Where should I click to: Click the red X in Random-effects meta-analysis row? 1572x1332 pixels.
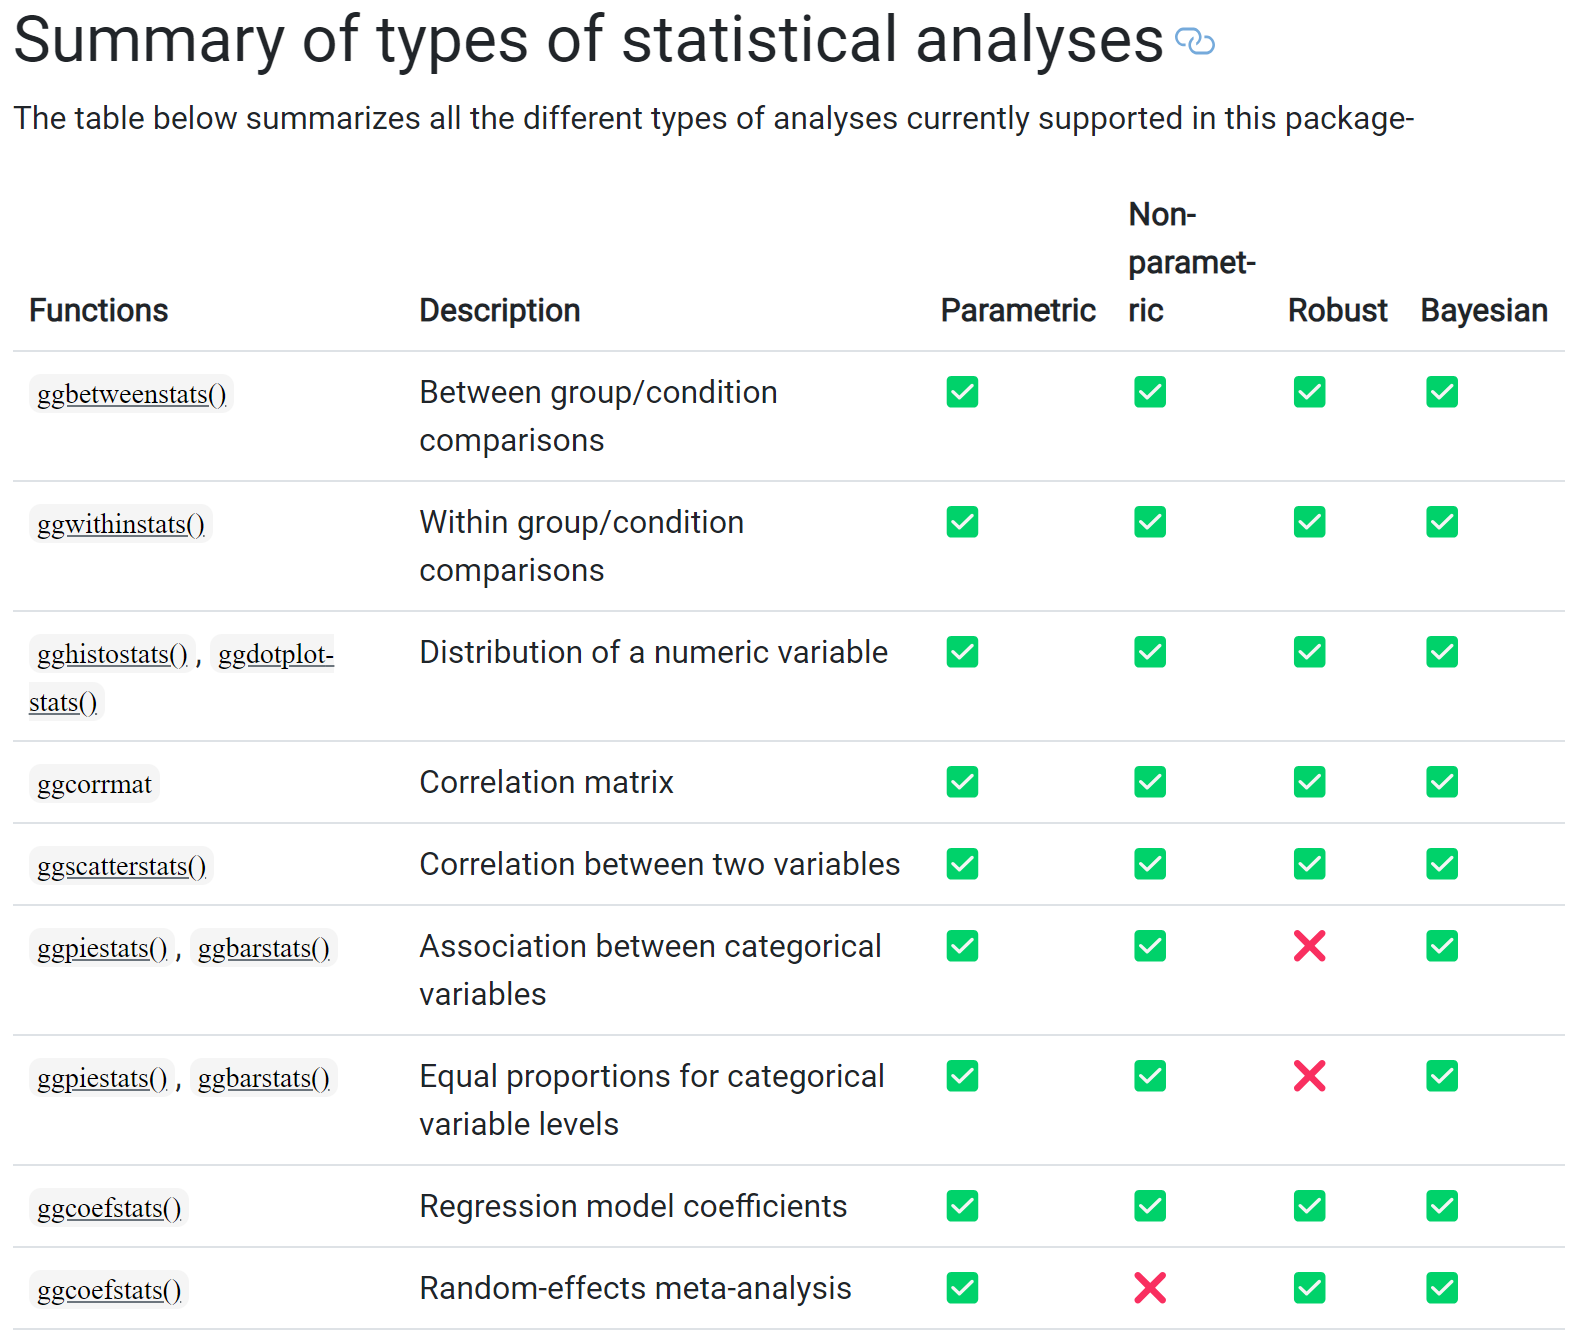tap(1150, 1288)
